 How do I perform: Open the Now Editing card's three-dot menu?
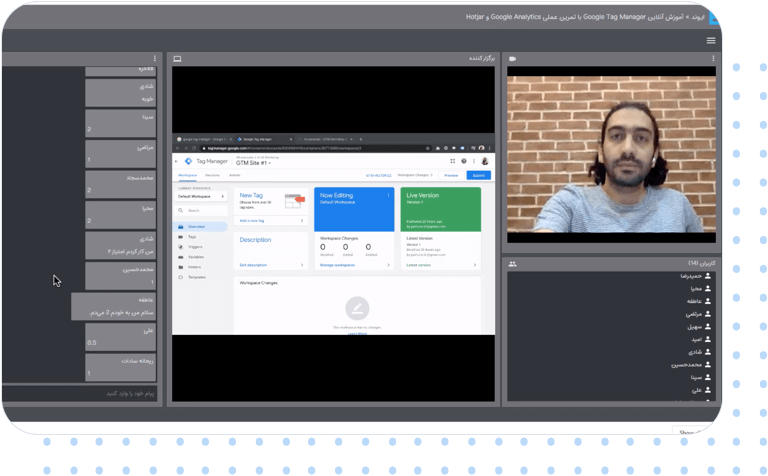[388, 195]
